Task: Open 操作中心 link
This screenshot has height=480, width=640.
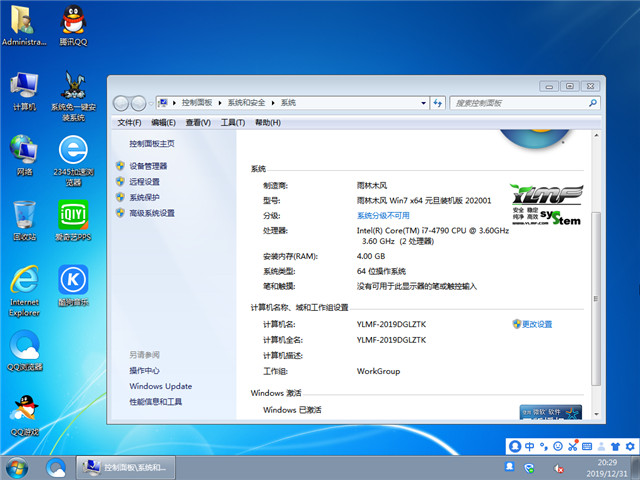Action: click(x=144, y=371)
